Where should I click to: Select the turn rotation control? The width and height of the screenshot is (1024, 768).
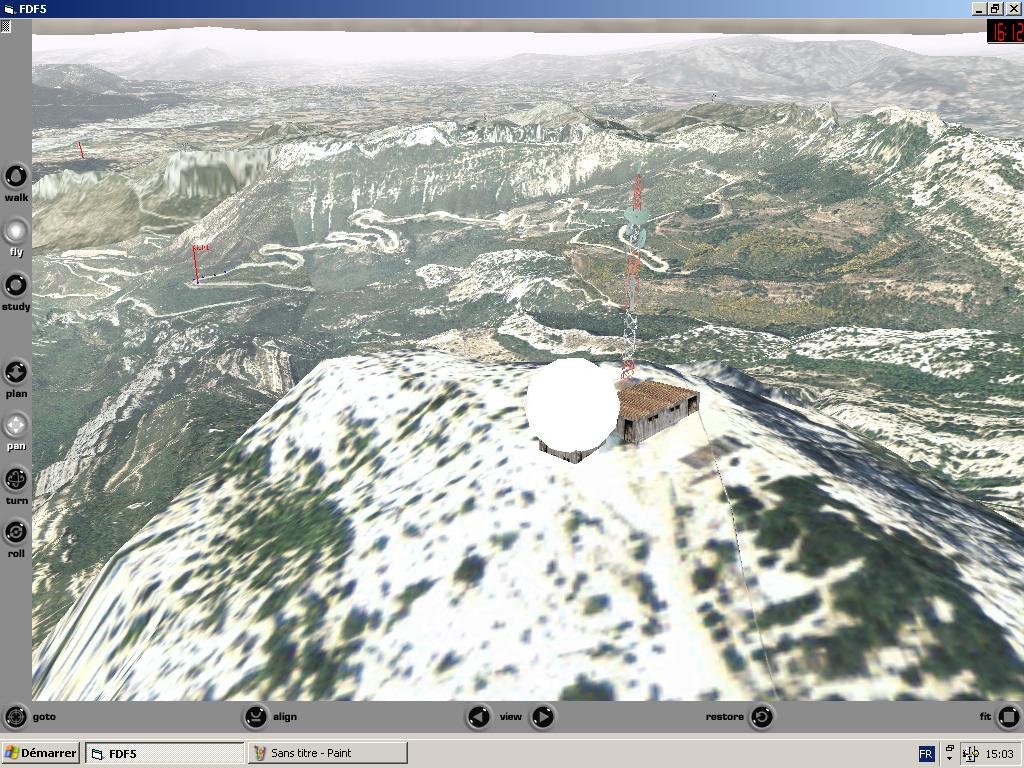tap(16, 479)
